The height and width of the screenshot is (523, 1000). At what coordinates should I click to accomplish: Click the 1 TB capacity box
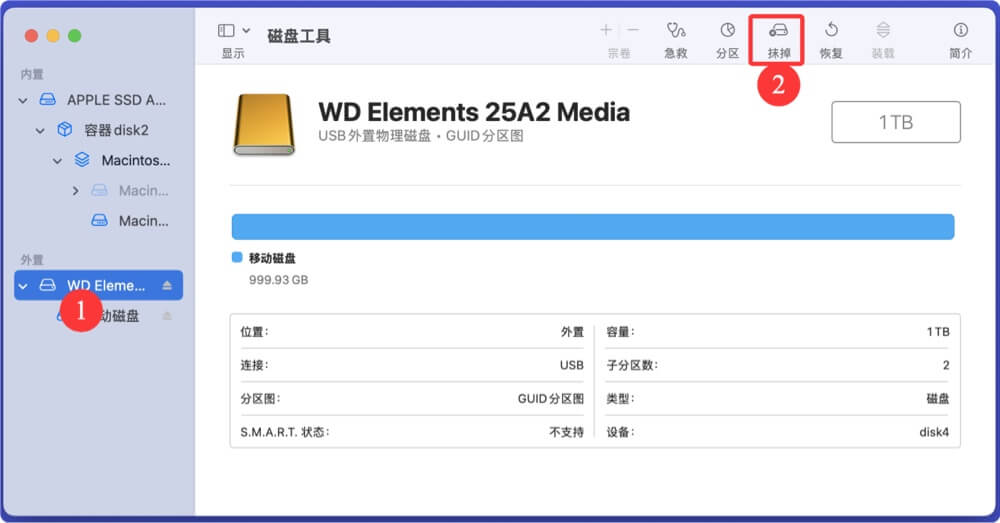coord(896,122)
